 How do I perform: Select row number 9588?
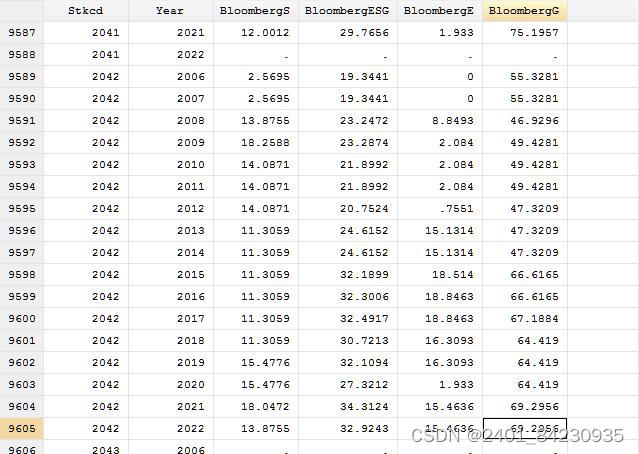click(22, 55)
